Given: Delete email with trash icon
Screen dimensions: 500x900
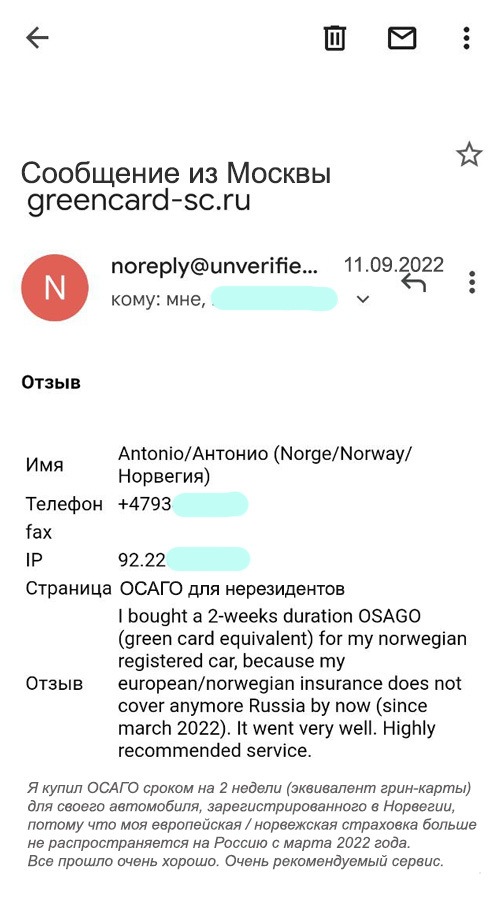Looking at the screenshot, I should pyautogui.click(x=335, y=38).
